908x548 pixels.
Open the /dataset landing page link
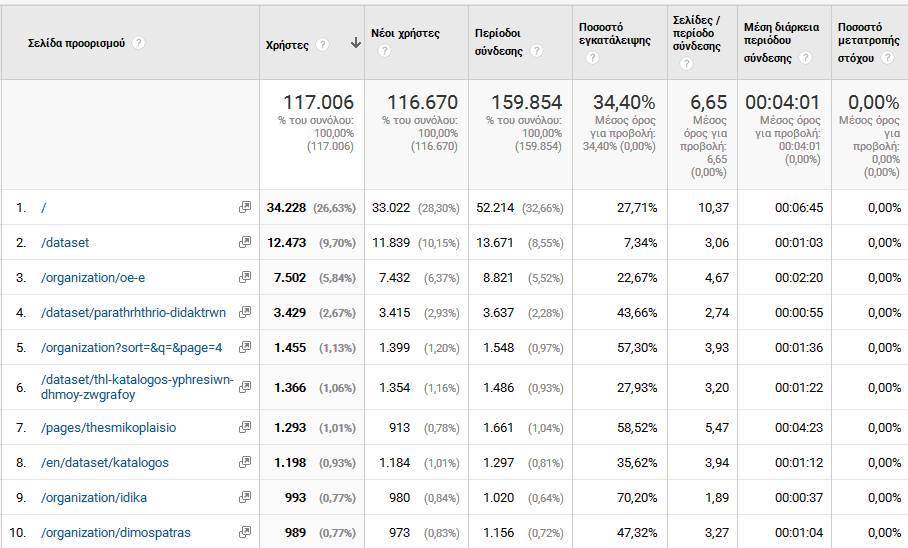pyautogui.click(x=65, y=243)
